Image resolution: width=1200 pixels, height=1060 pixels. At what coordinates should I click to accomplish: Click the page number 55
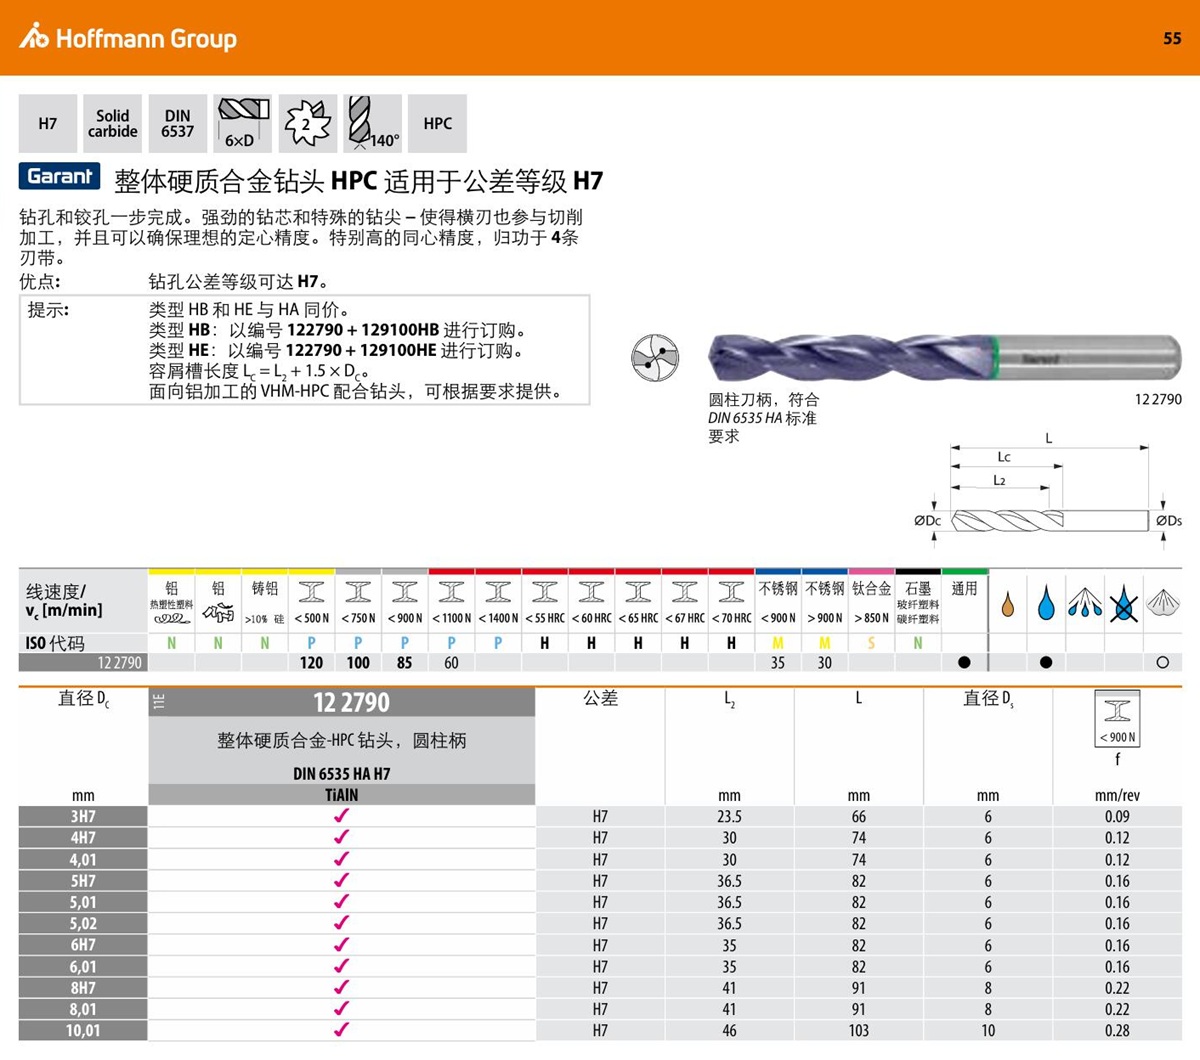1172,38
